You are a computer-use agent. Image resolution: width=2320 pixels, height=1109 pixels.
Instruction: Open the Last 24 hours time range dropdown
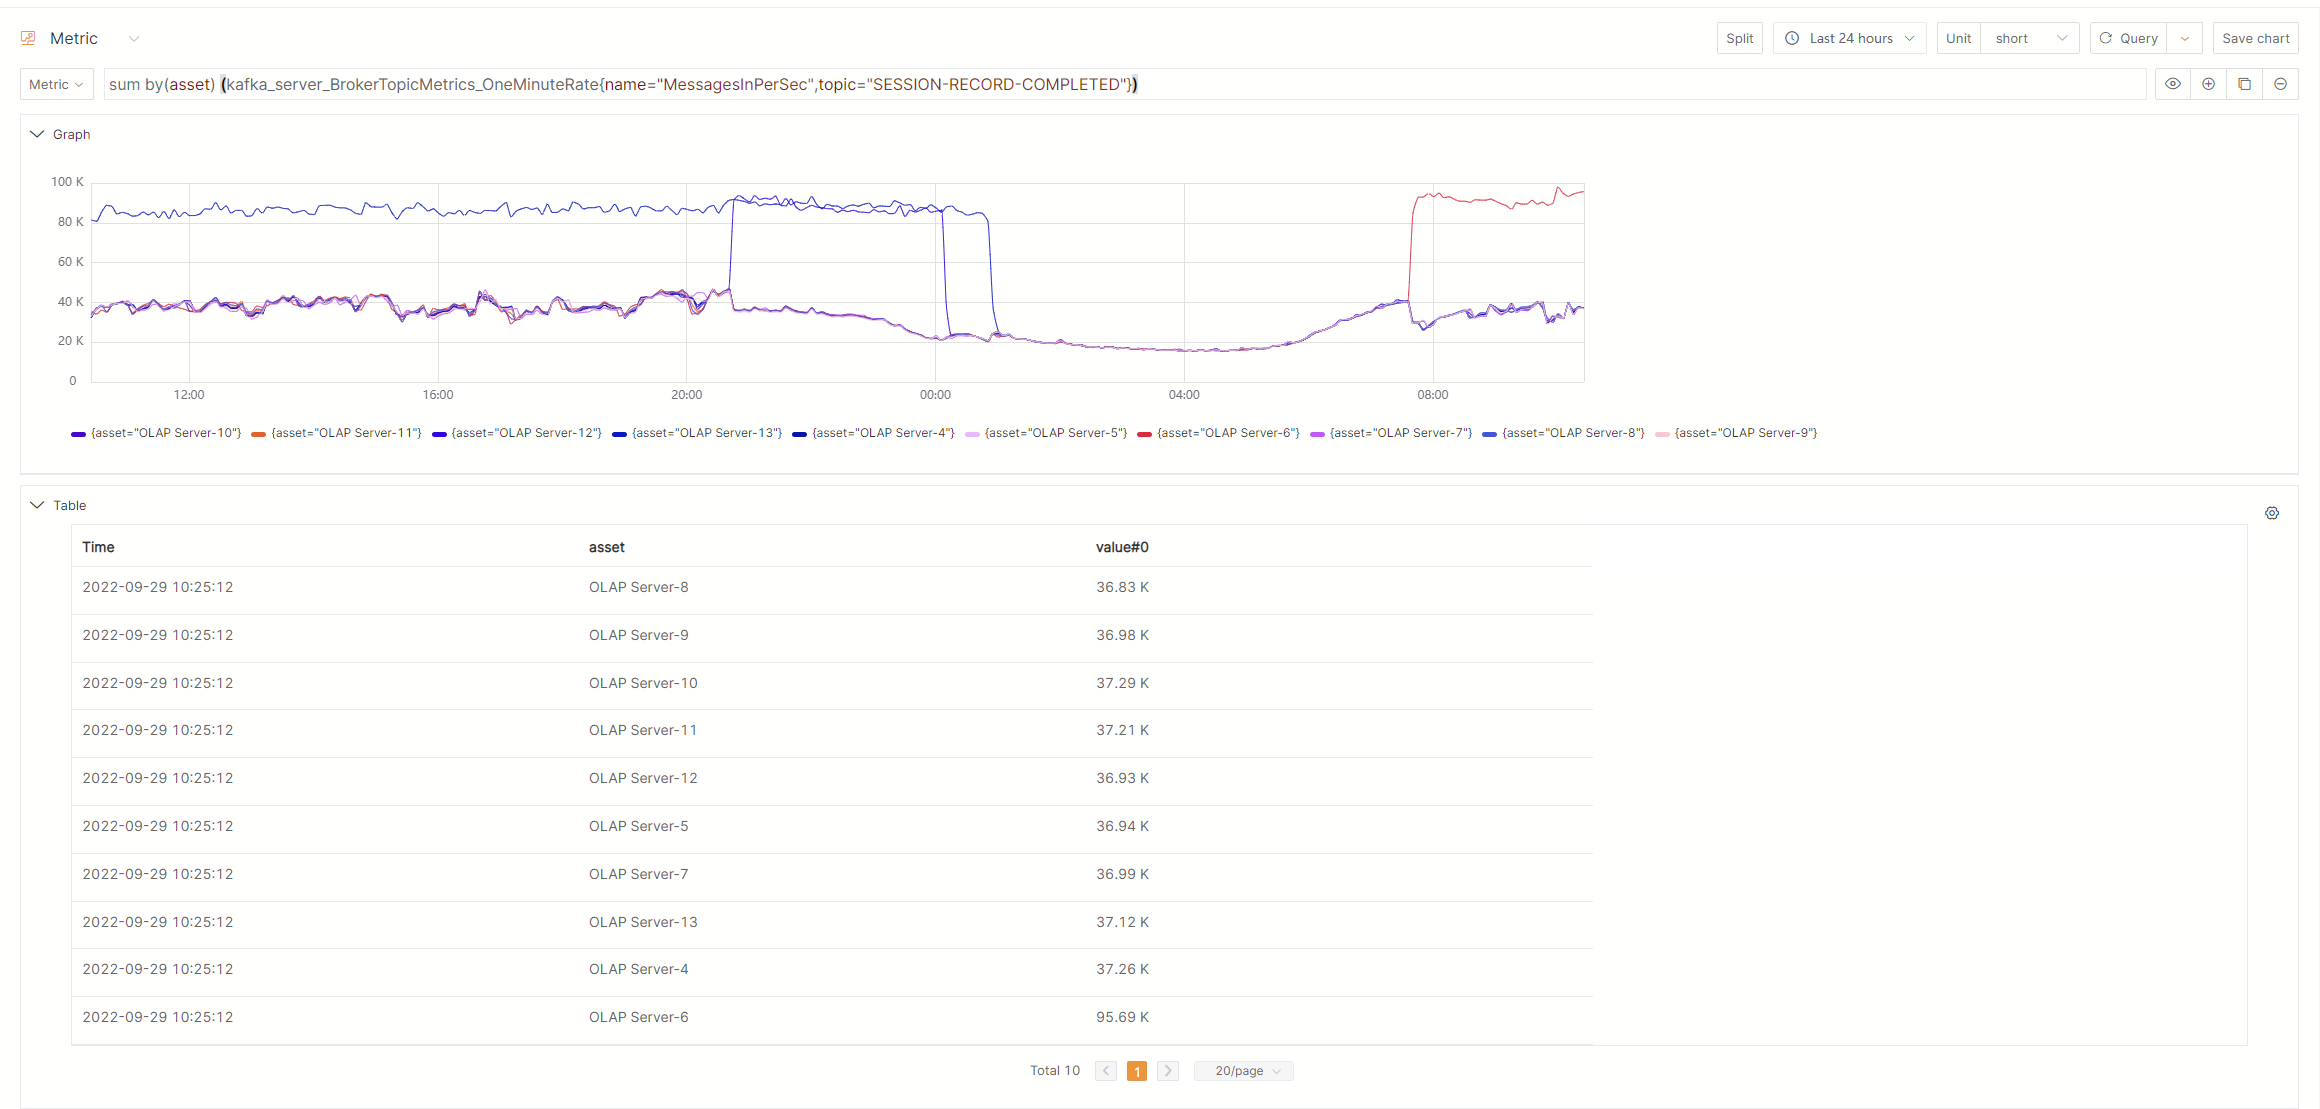[x=1850, y=38]
